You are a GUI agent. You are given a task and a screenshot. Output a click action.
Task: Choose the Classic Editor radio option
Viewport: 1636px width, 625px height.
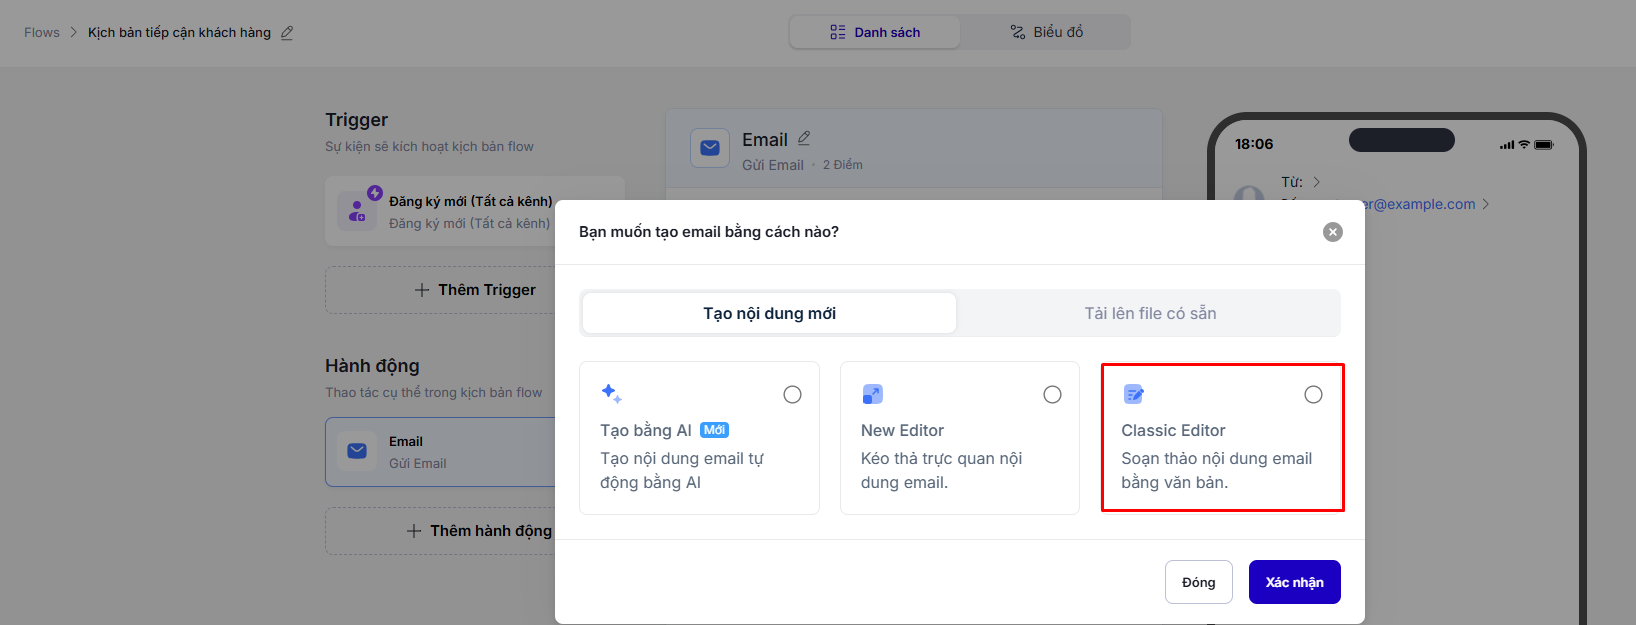click(1313, 395)
